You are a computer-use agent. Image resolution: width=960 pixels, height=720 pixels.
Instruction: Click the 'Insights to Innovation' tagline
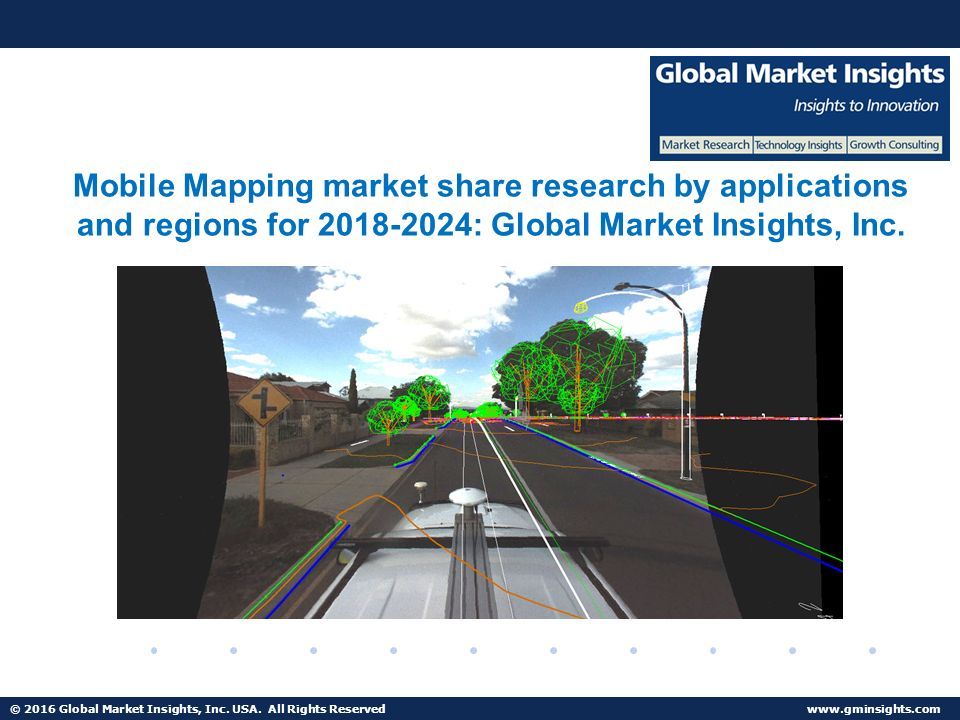[866, 106]
